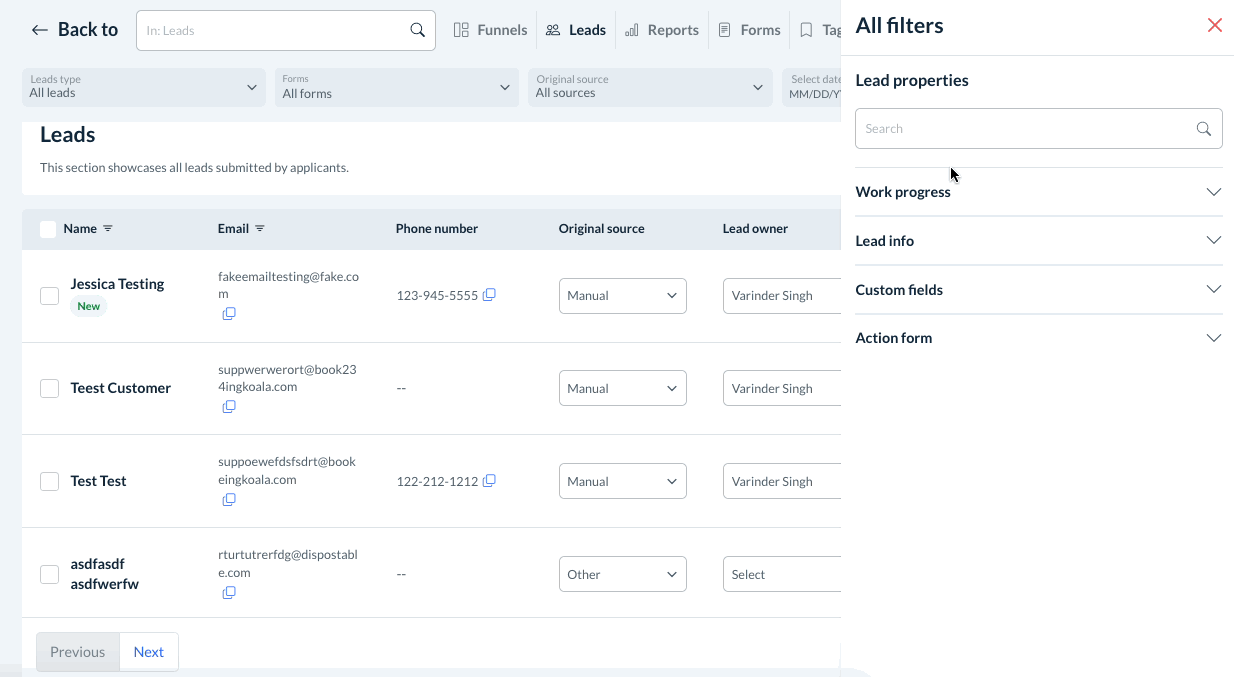1234x677 pixels.
Task: Close the All filters panel
Action: 1214,25
